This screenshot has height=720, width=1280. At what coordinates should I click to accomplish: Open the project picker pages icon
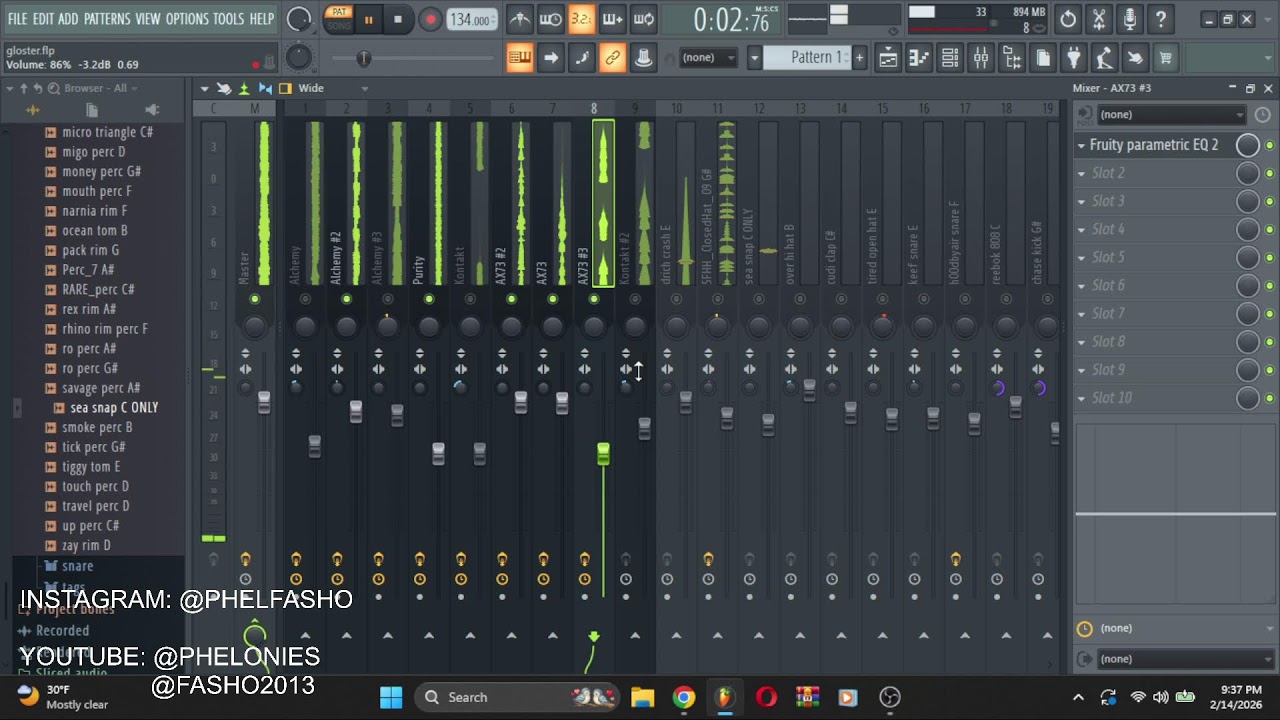pos(1043,58)
